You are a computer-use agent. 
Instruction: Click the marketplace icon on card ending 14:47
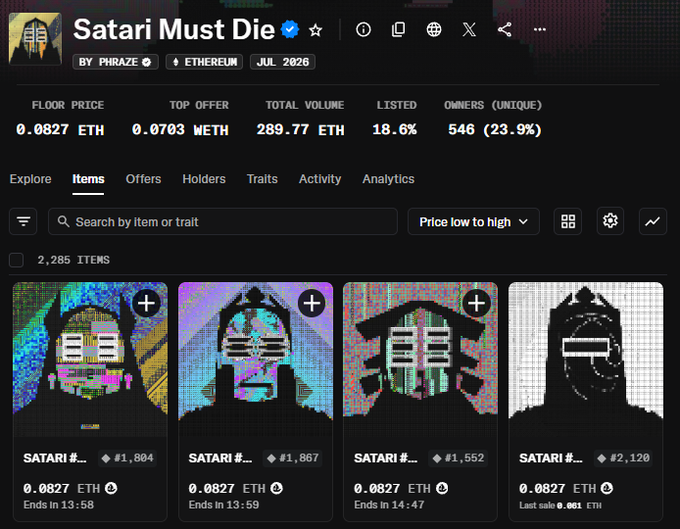442,488
